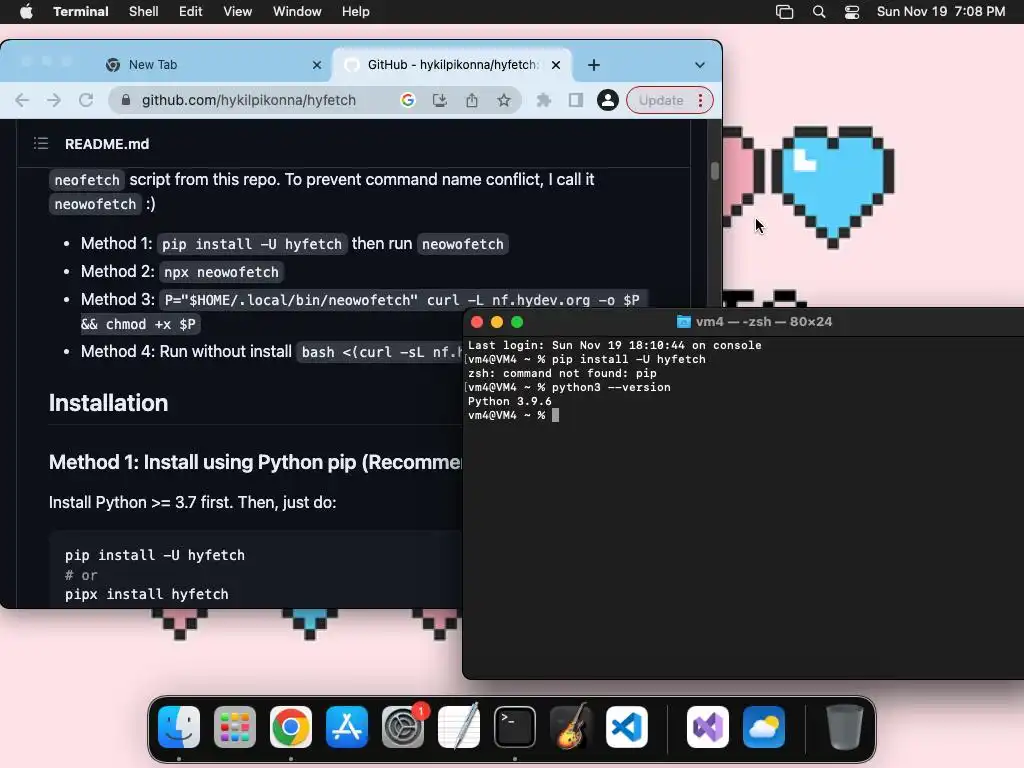The width and height of the screenshot is (1024, 768).
Task: Open Visual Studio Code from the Dock
Action: coord(627,727)
